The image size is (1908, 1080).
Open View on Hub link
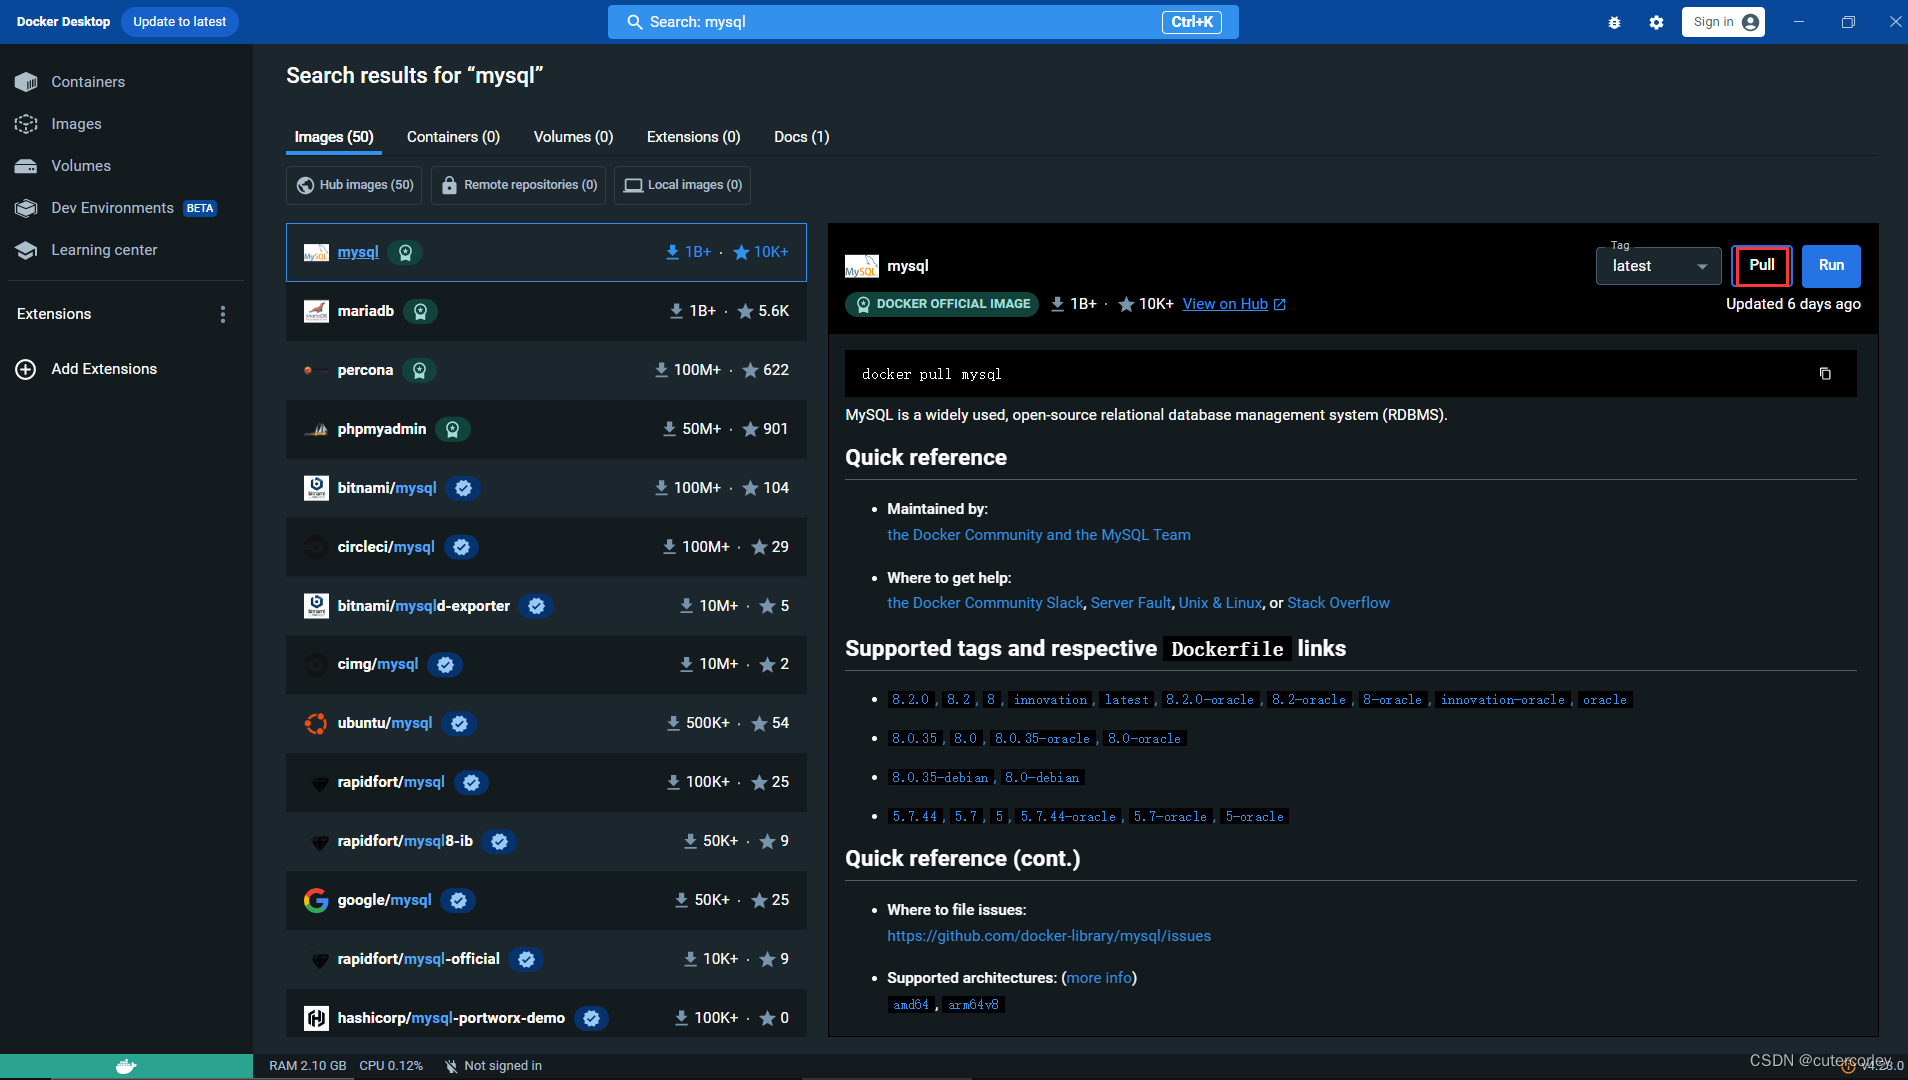[1225, 304]
